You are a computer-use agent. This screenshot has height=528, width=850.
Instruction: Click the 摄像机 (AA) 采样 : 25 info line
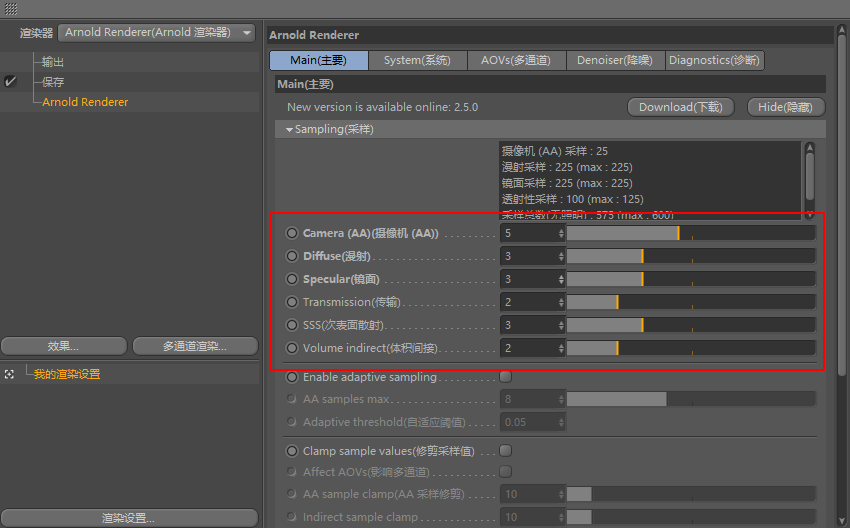pos(555,151)
